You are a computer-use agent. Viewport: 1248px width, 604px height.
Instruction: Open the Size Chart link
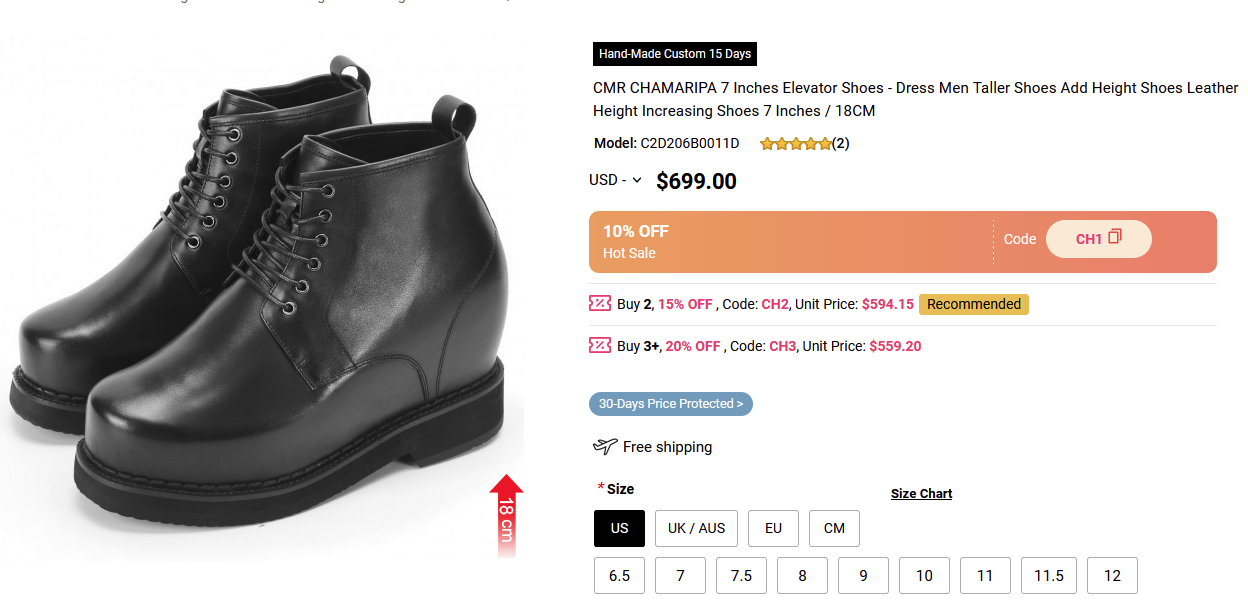click(921, 494)
